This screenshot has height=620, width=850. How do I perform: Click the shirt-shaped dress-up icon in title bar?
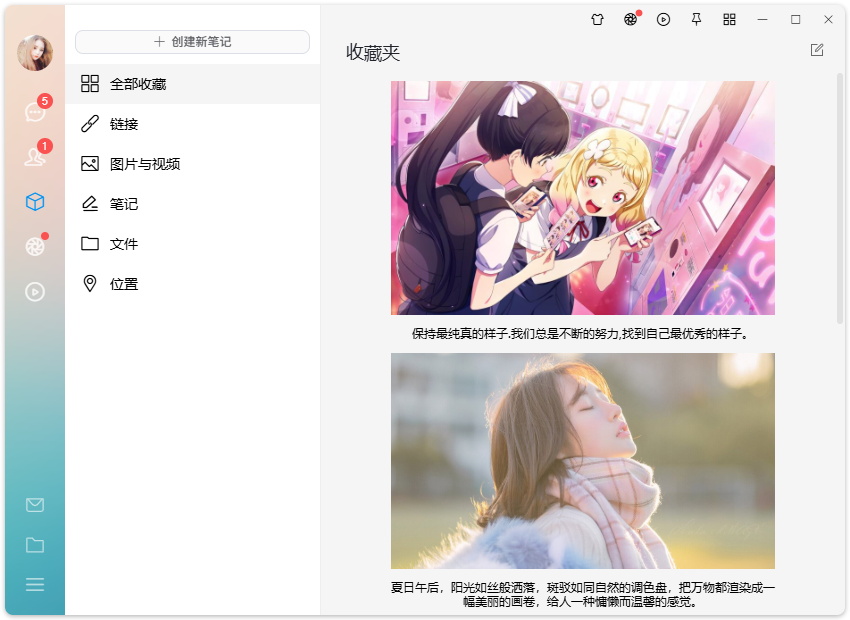597,19
